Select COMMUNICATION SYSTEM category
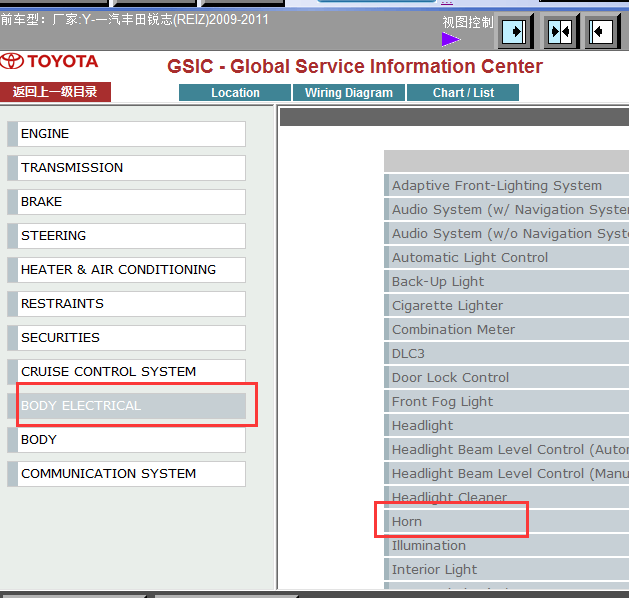Image resolution: width=629 pixels, height=598 pixels. click(x=127, y=474)
